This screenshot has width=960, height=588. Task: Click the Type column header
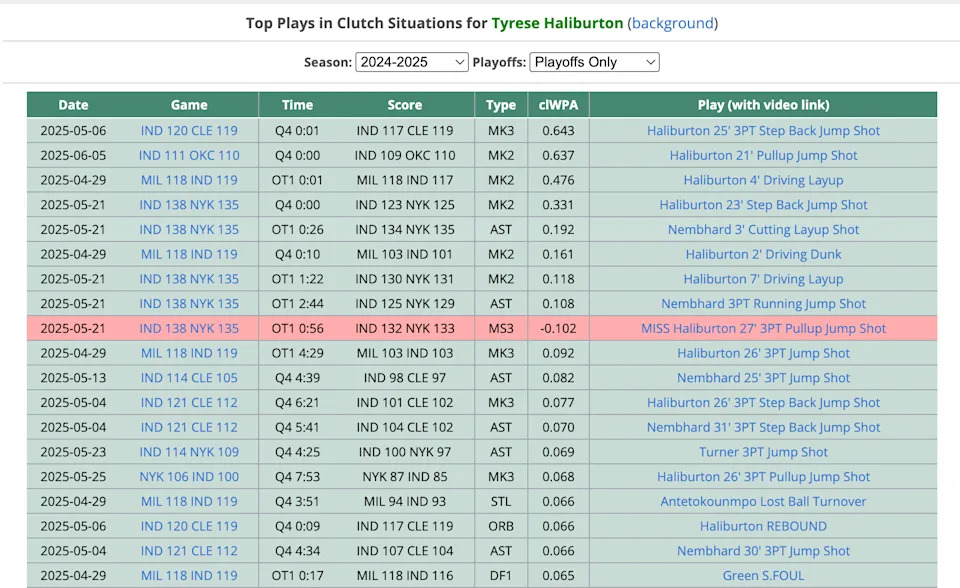pos(501,105)
